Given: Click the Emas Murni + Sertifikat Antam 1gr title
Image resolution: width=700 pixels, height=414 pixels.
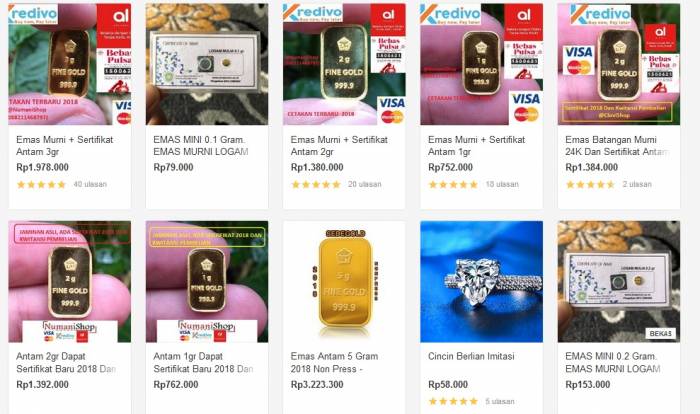Looking at the screenshot, I should [x=476, y=146].
